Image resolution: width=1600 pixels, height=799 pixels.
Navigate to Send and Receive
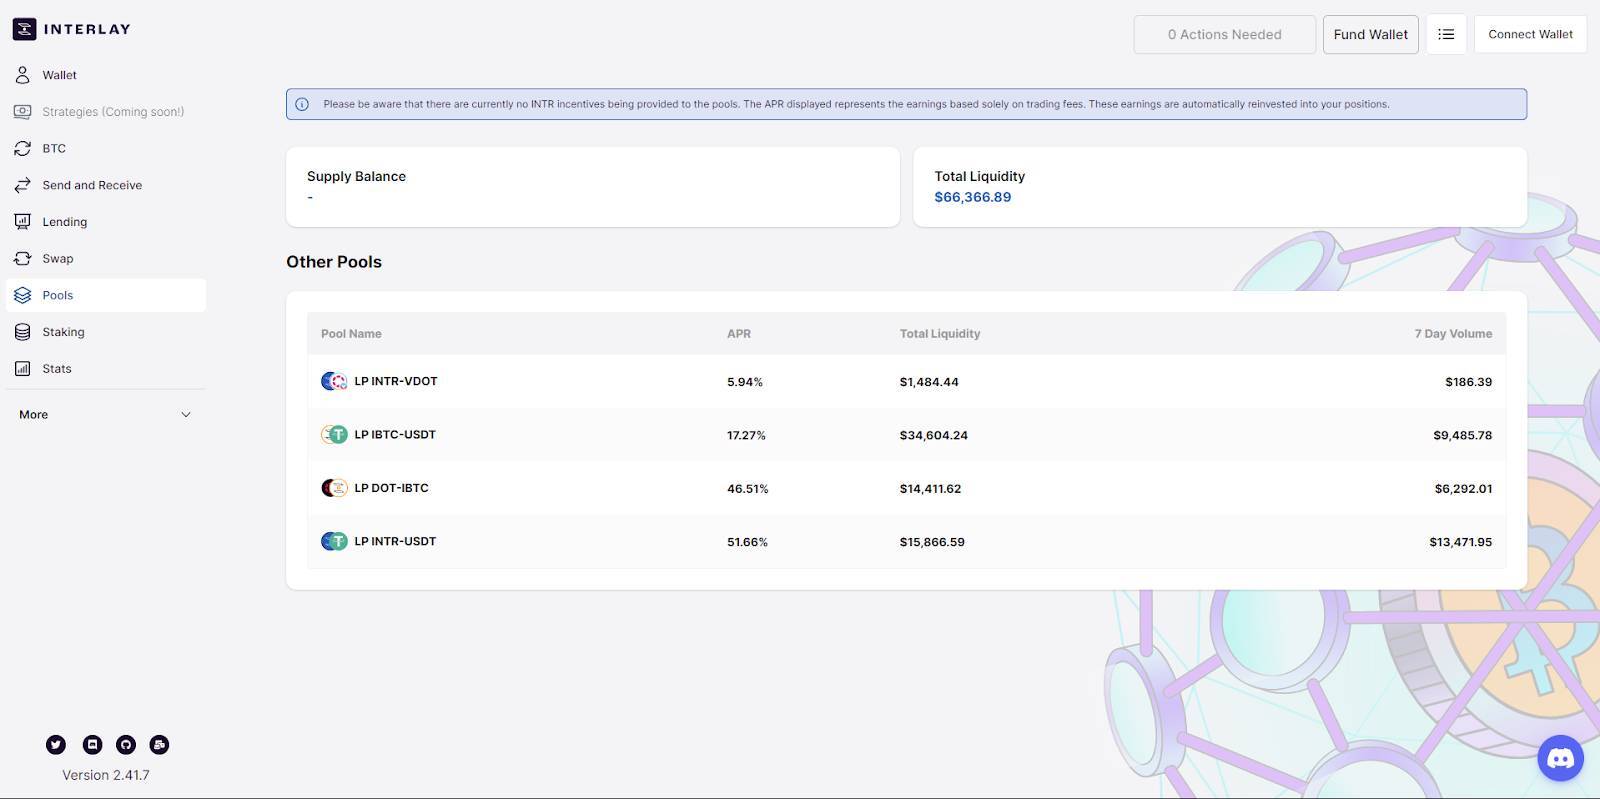tap(106, 185)
